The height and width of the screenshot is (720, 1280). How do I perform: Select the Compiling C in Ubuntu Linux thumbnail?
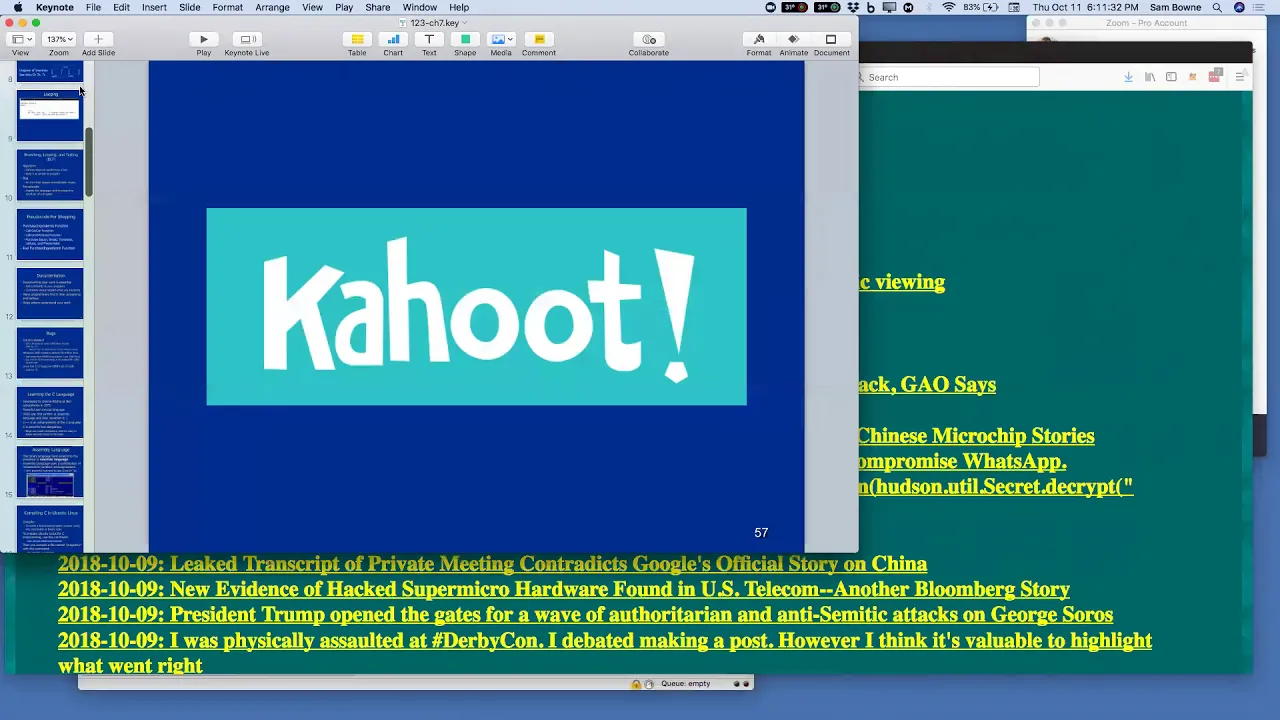[50, 529]
